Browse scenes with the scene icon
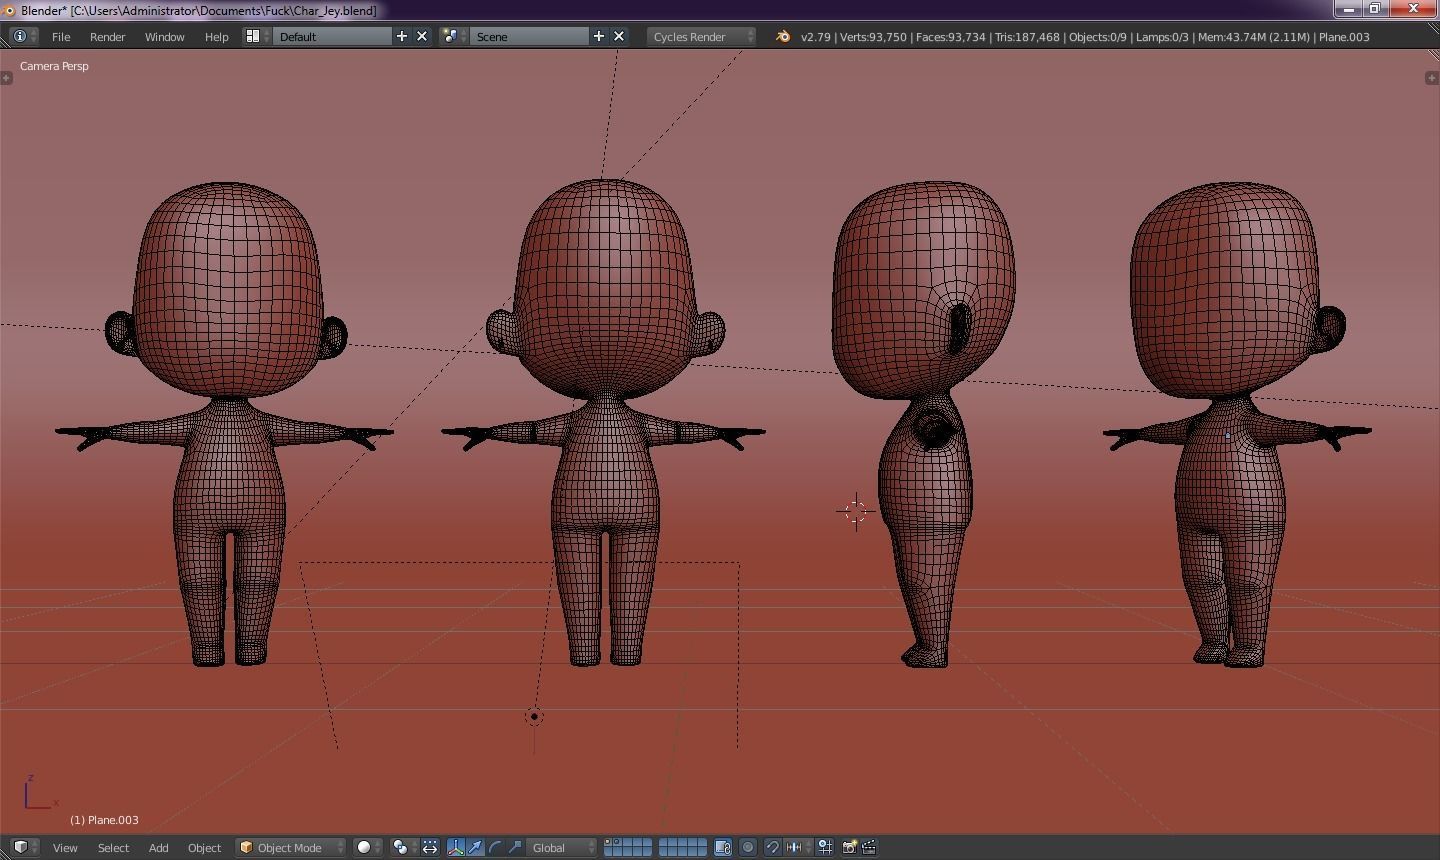The width and height of the screenshot is (1440, 860). click(452, 36)
